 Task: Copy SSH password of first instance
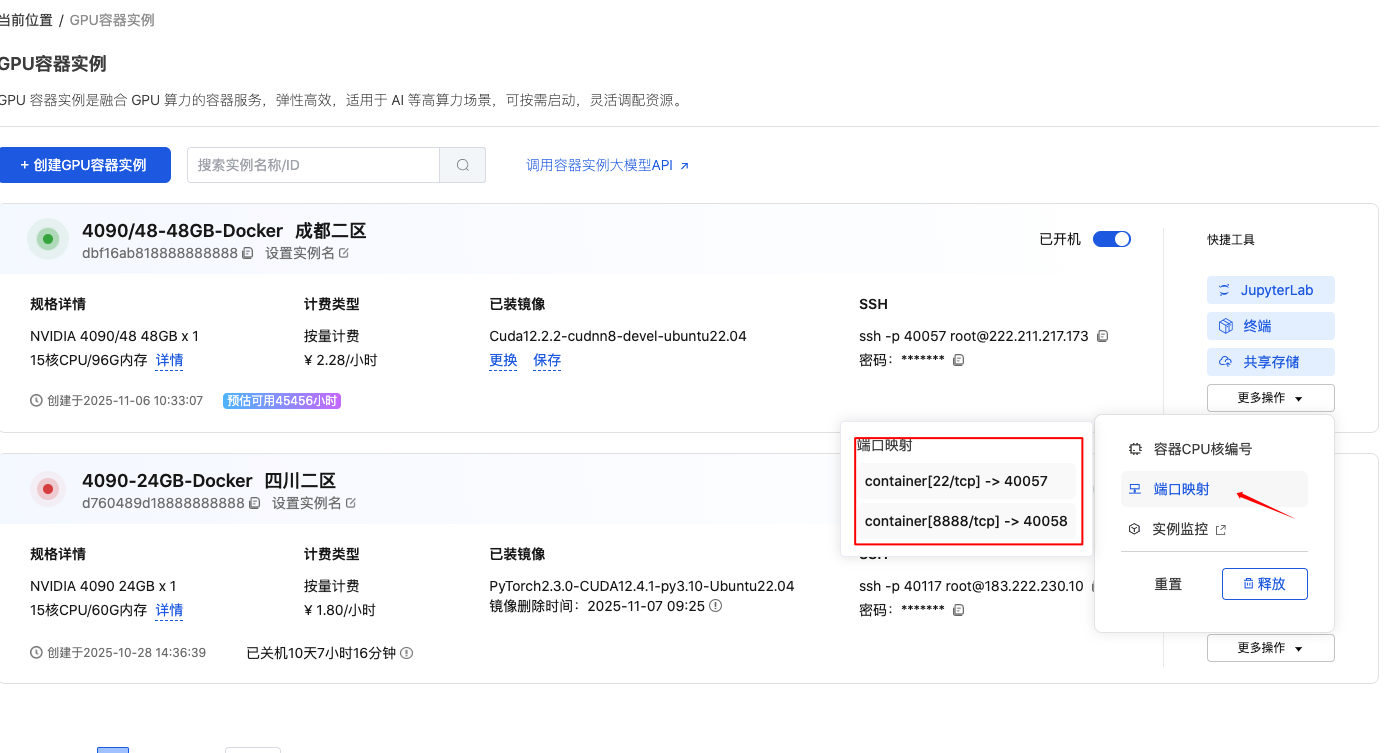pyautogui.click(x=958, y=360)
